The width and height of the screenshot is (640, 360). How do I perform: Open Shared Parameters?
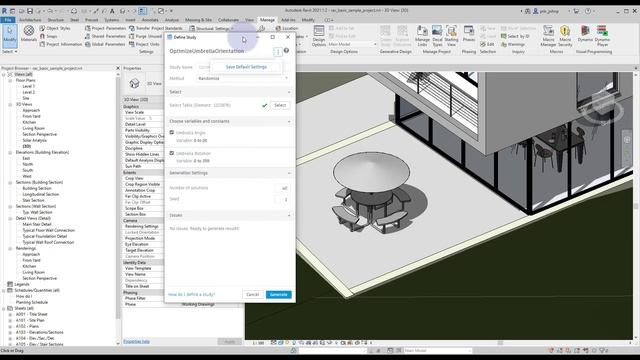point(105,36)
